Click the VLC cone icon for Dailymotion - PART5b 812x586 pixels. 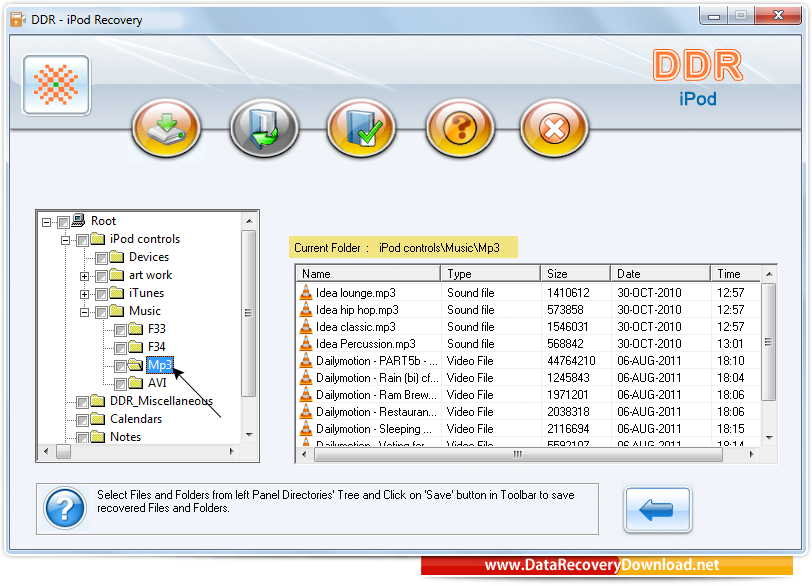[306, 361]
